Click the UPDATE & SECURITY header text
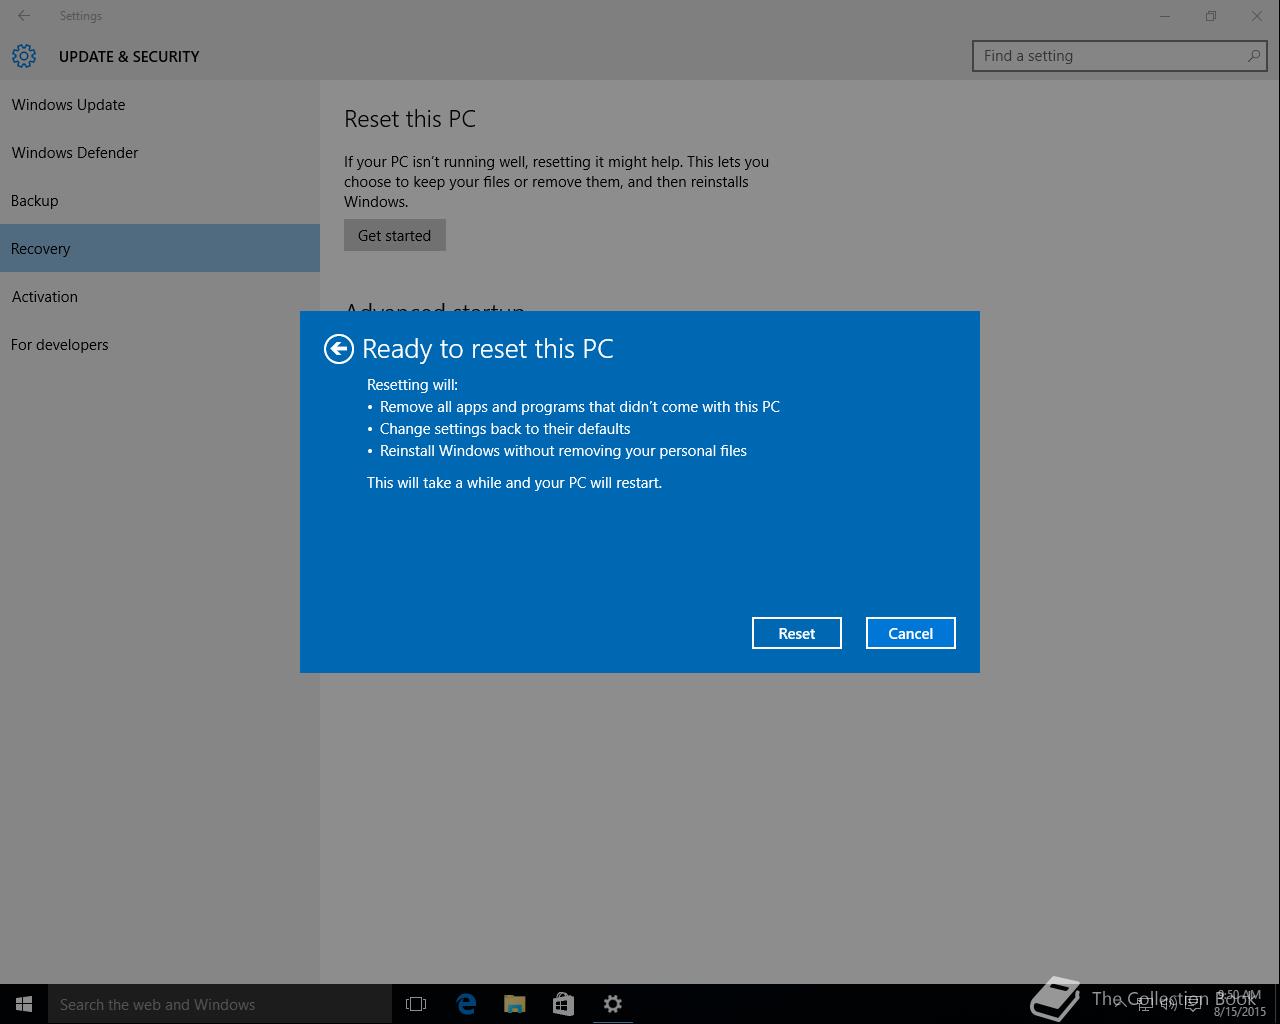This screenshot has width=1280, height=1024. click(x=129, y=56)
